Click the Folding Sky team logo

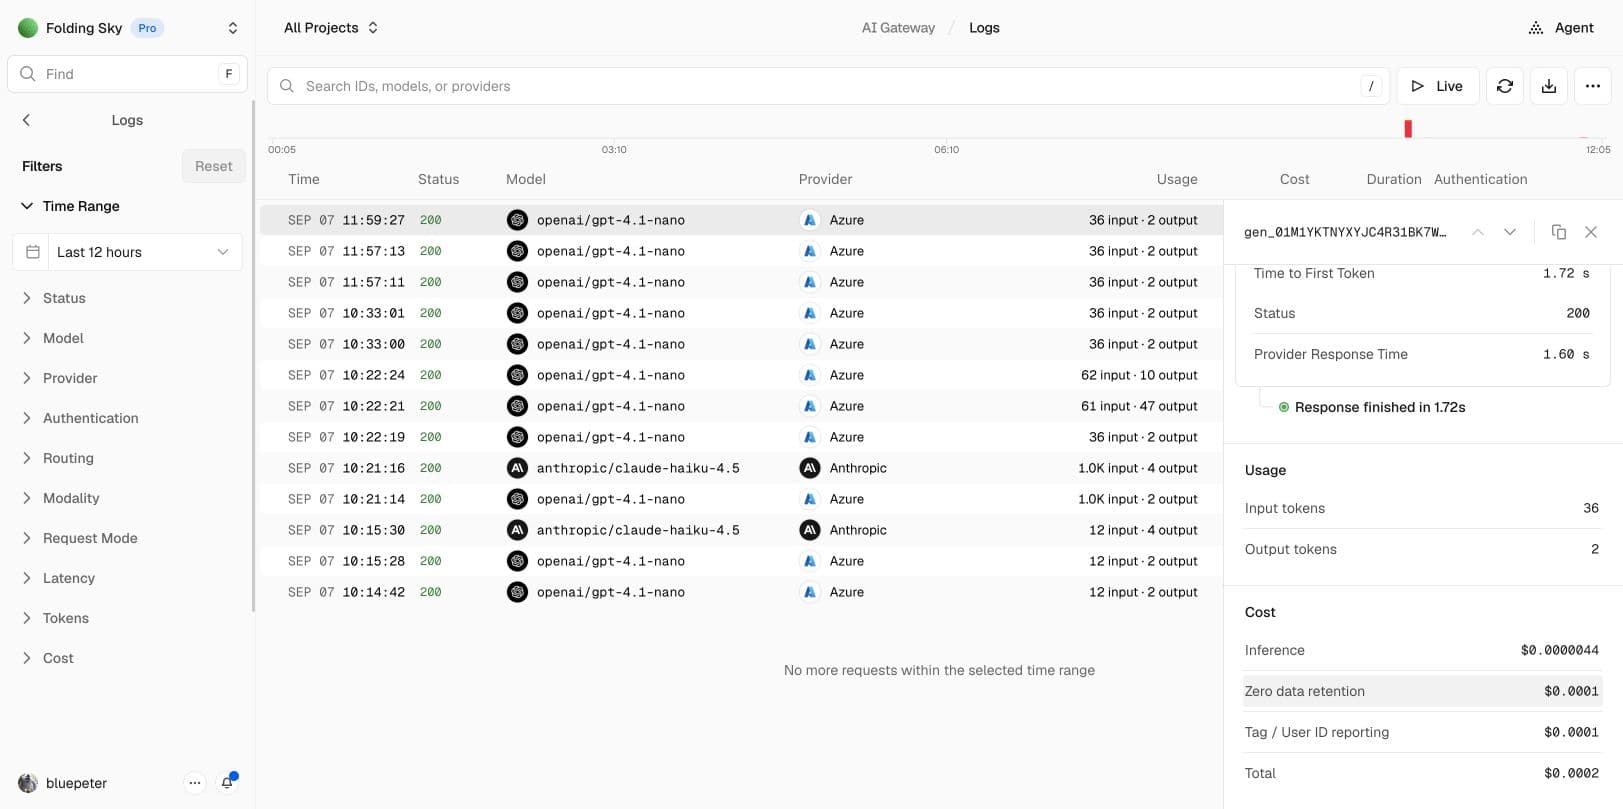coord(28,28)
